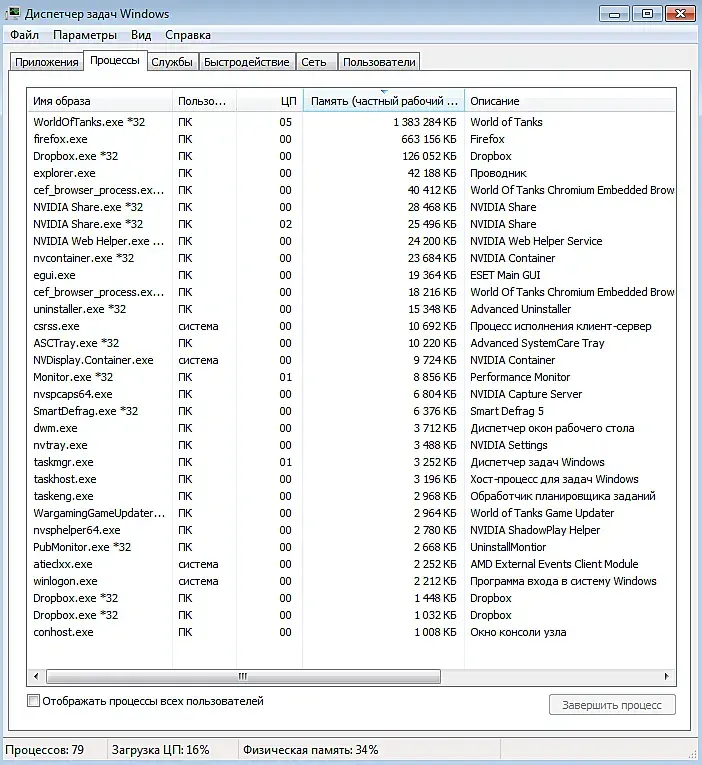Switch to the Службы tab

pos(172,62)
